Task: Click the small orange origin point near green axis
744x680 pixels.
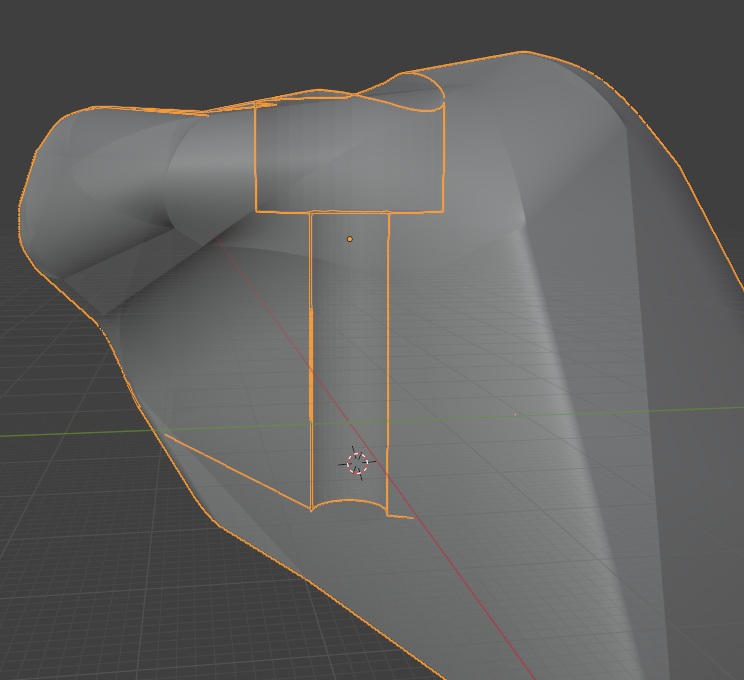Action: [515, 415]
